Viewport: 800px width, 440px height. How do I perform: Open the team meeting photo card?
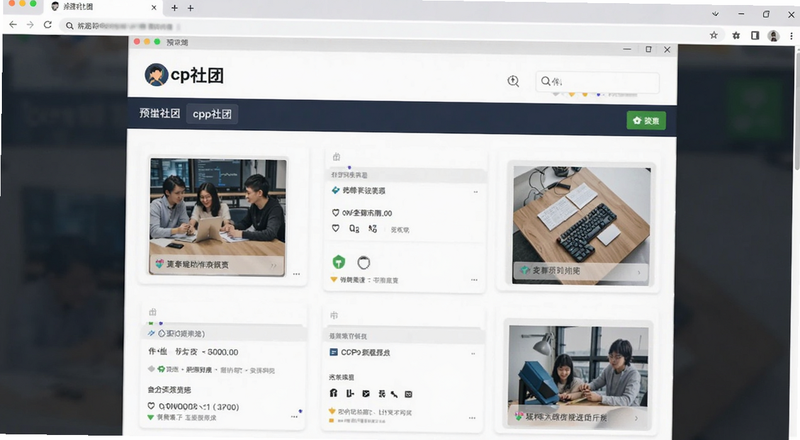(217, 216)
